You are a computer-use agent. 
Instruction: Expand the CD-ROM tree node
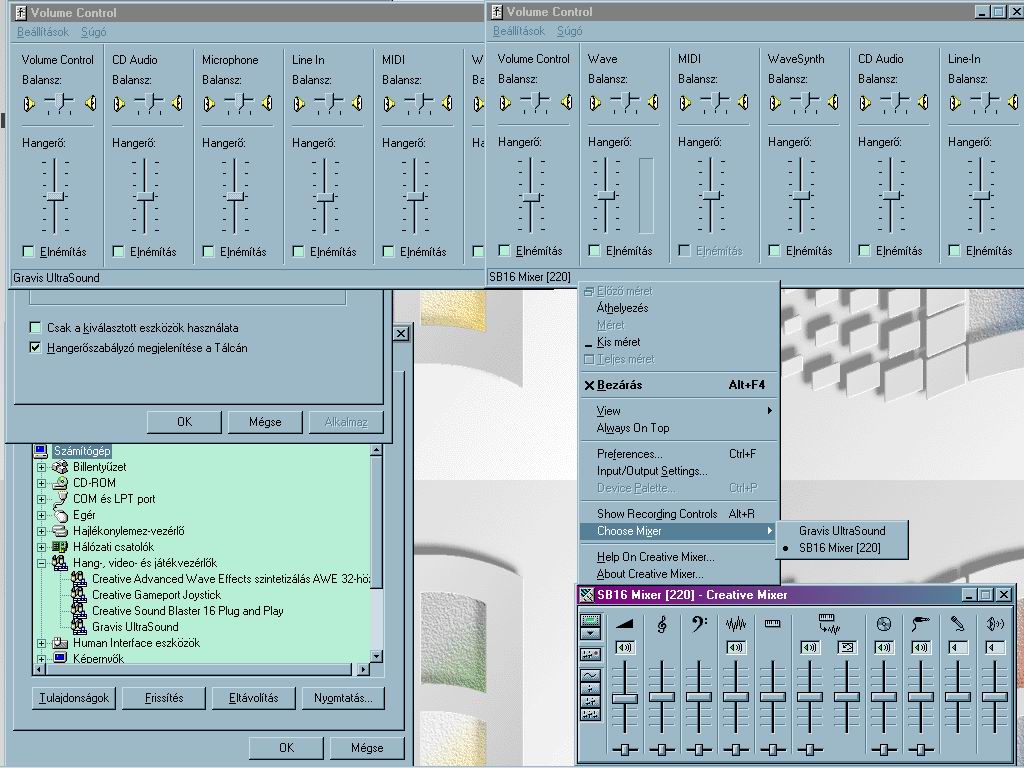pos(42,483)
